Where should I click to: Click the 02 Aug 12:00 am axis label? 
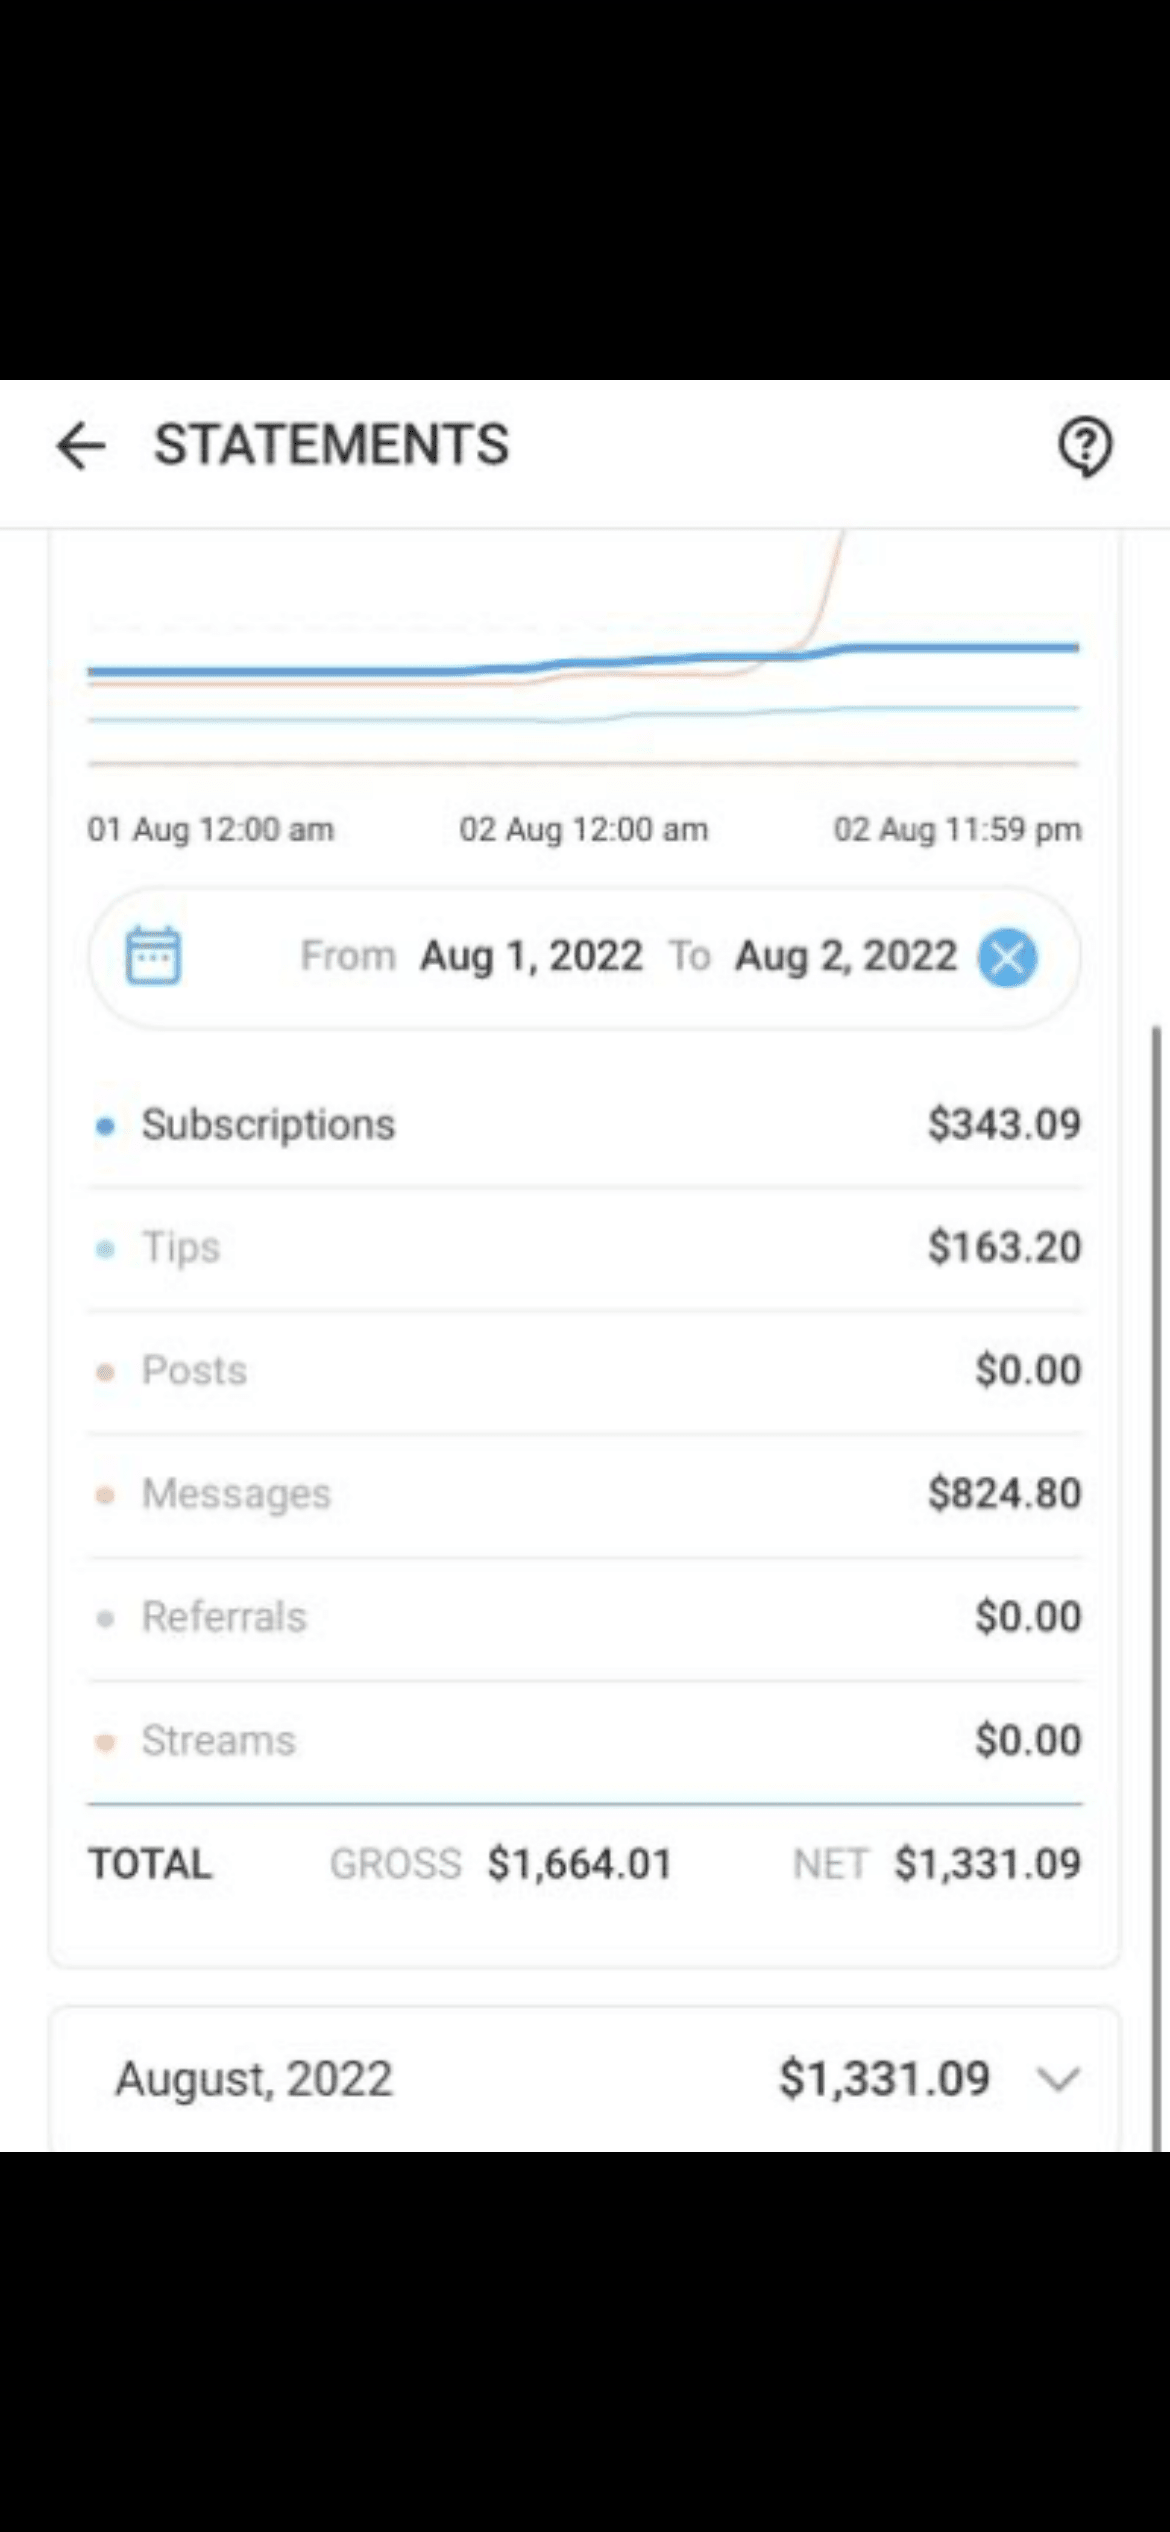[583, 830]
